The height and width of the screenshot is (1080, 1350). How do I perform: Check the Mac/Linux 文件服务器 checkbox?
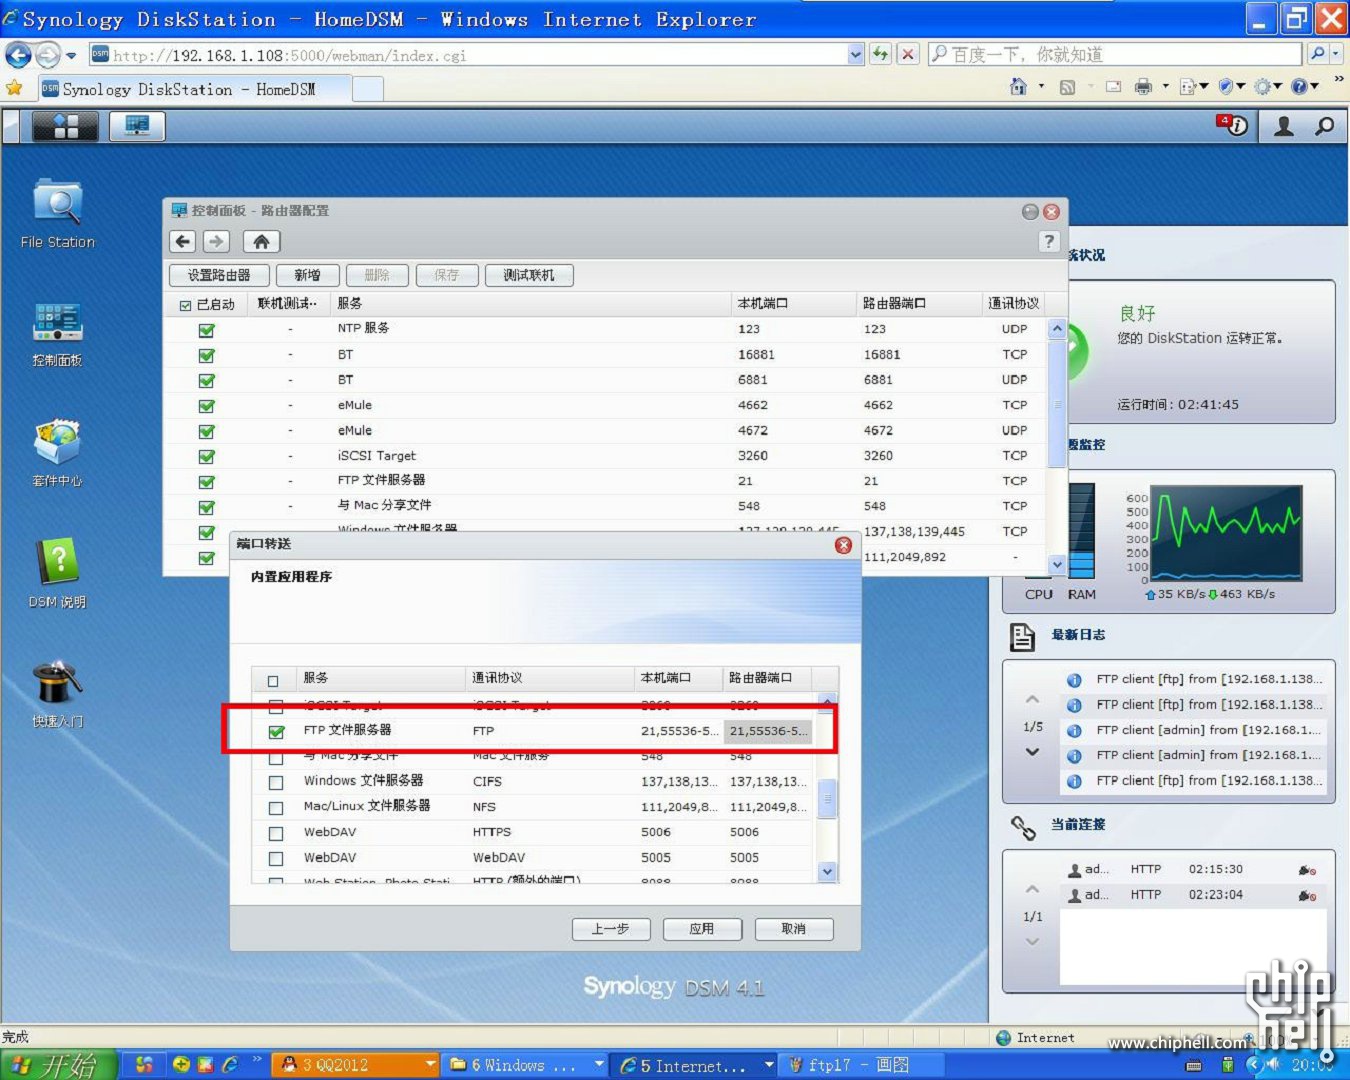point(276,808)
